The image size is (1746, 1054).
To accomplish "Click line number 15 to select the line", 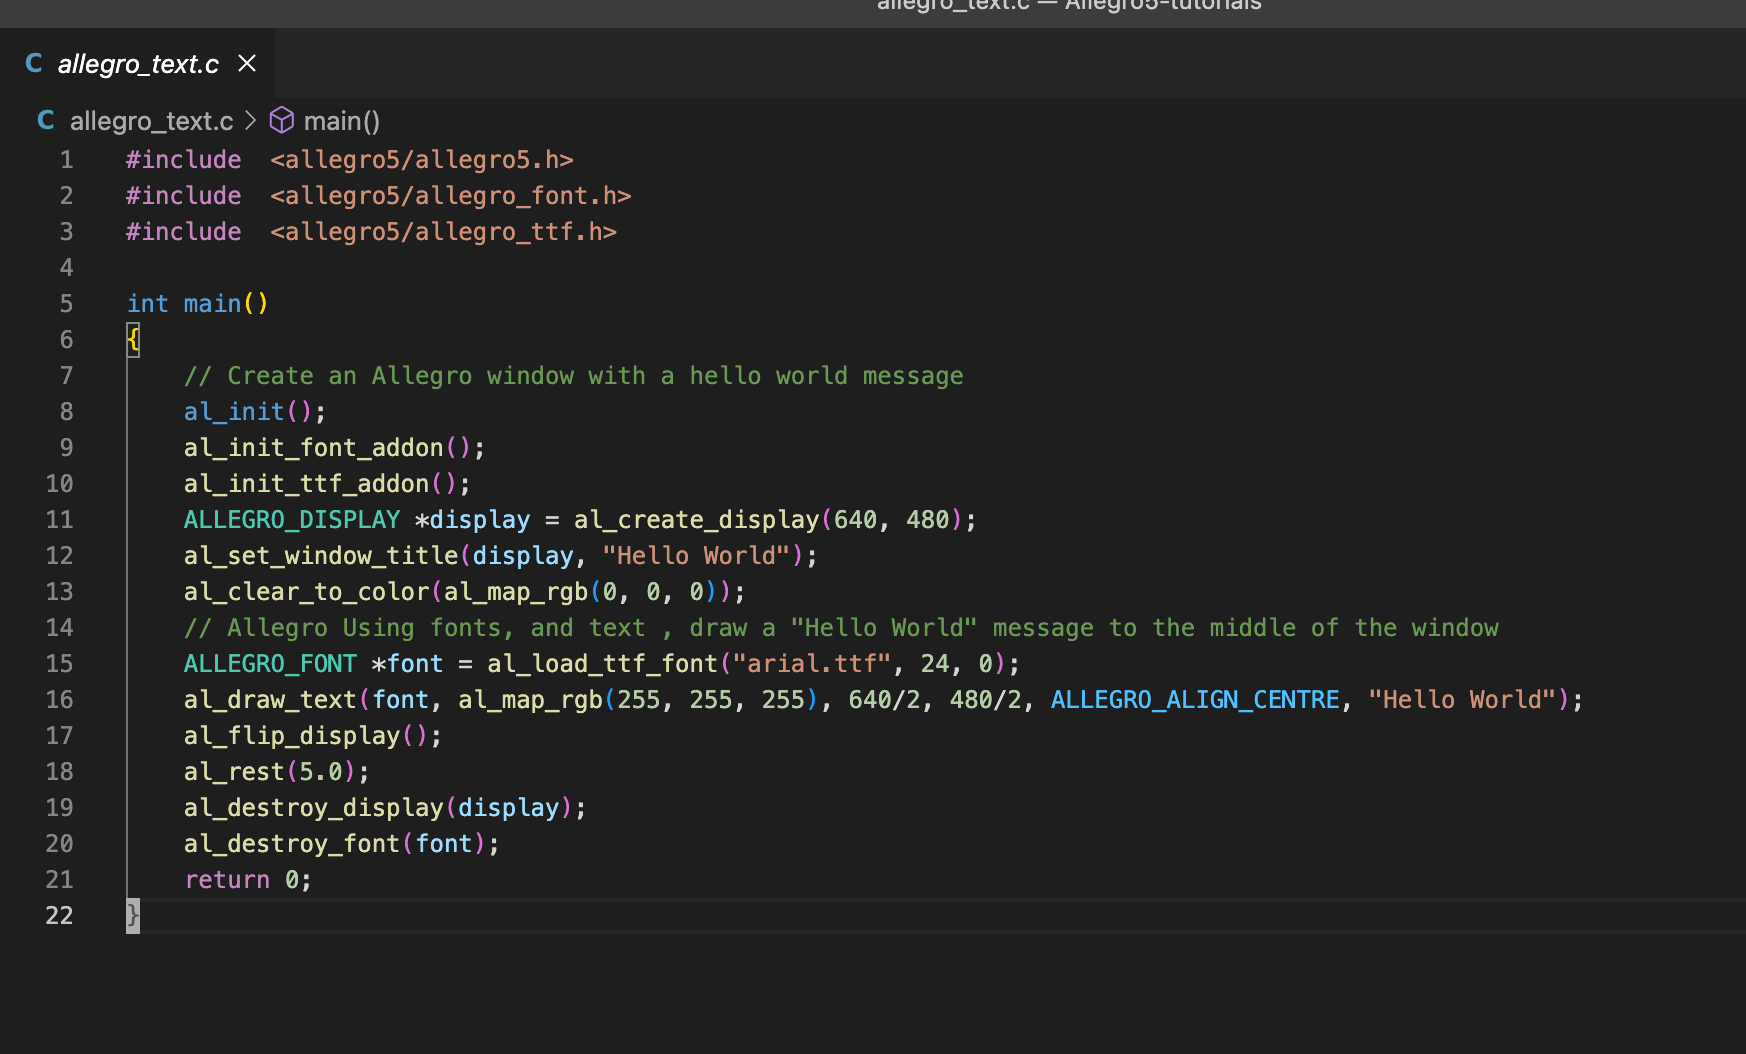I will (59, 663).
